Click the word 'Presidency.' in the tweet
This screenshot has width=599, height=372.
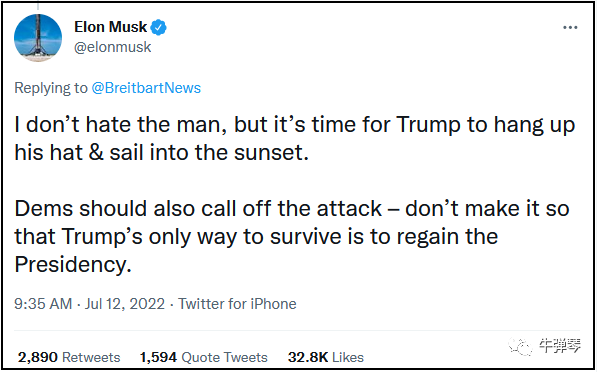click(x=73, y=264)
